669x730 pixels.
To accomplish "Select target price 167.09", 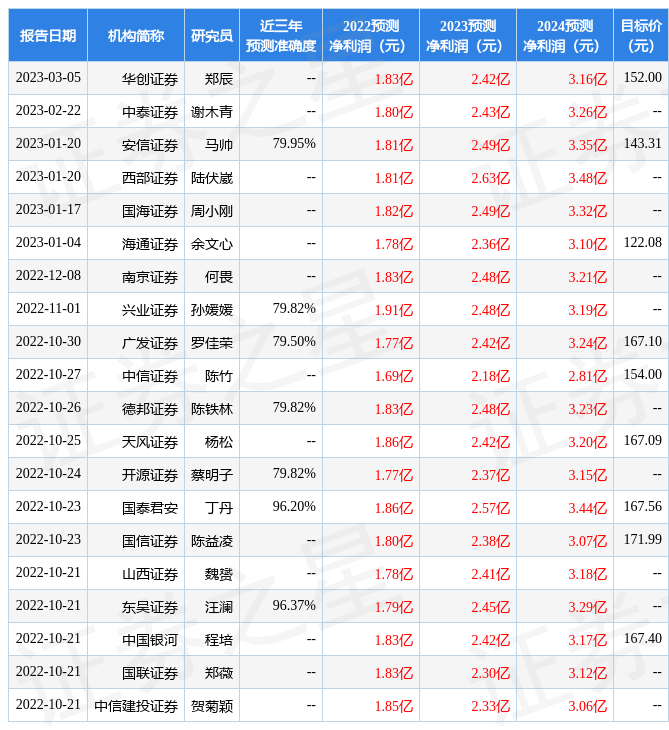I will point(642,441).
